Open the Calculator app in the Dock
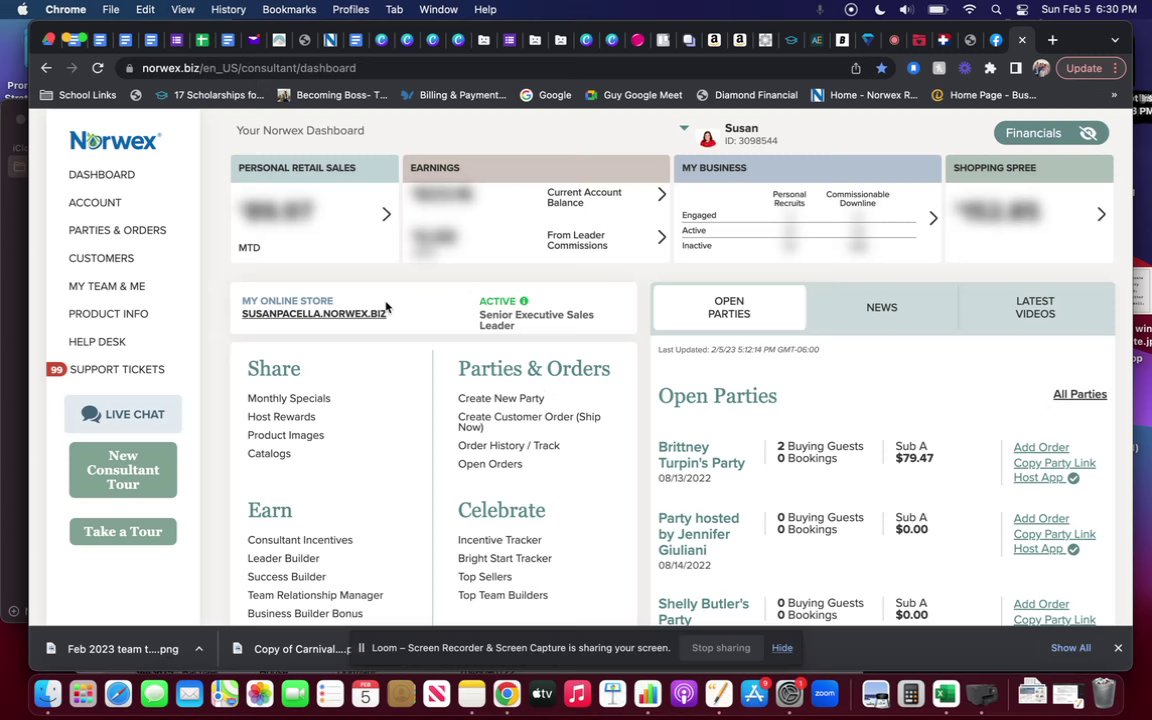This screenshot has width=1152, height=720. (910, 694)
